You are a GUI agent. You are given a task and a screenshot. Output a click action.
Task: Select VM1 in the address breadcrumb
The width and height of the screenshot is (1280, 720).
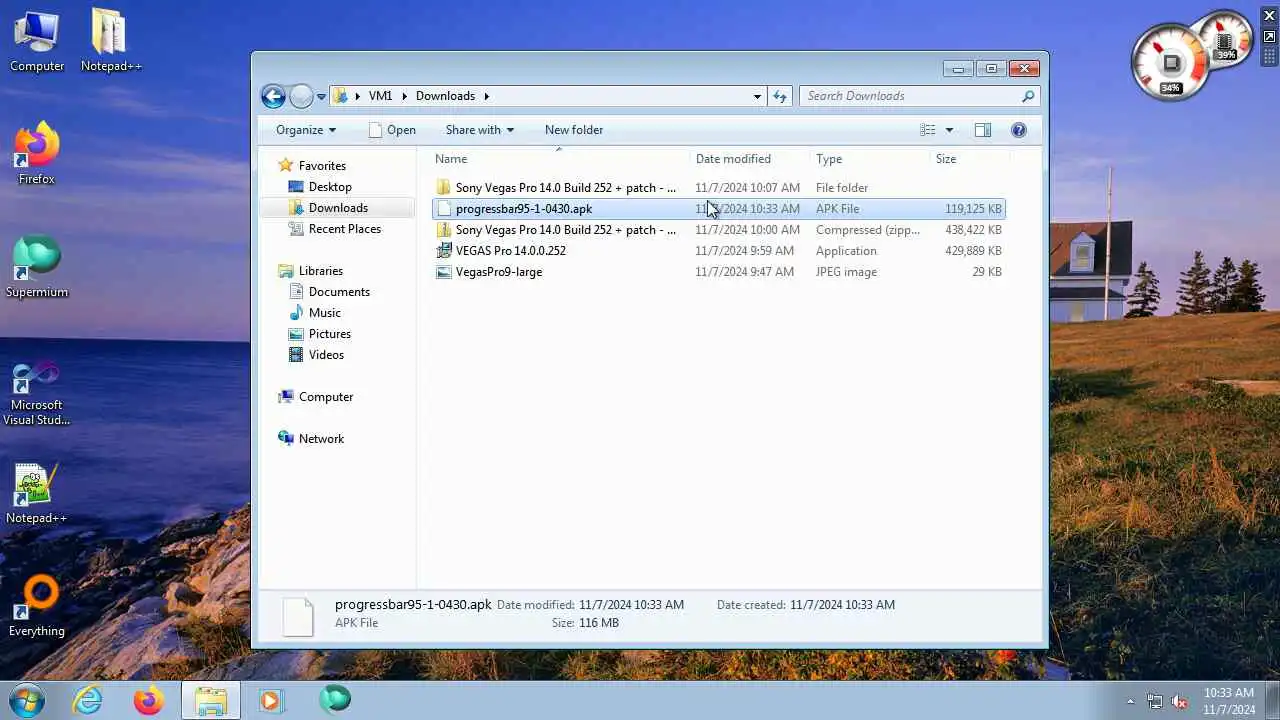tap(380, 96)
